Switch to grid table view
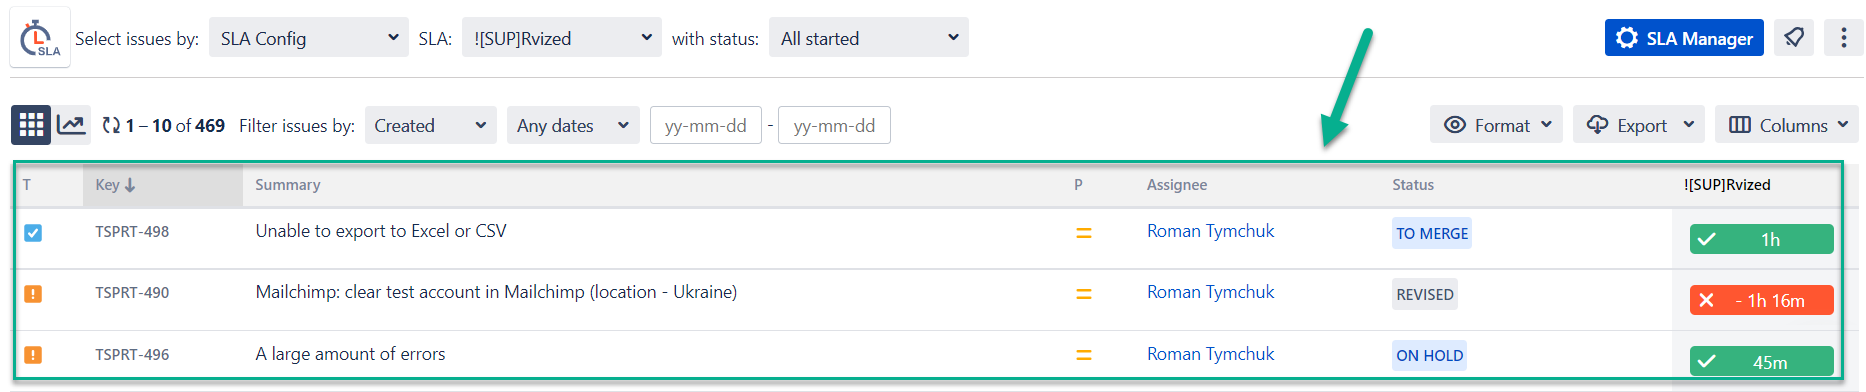The width and height of the screenshot is (1866, 392). click(31, 125)
